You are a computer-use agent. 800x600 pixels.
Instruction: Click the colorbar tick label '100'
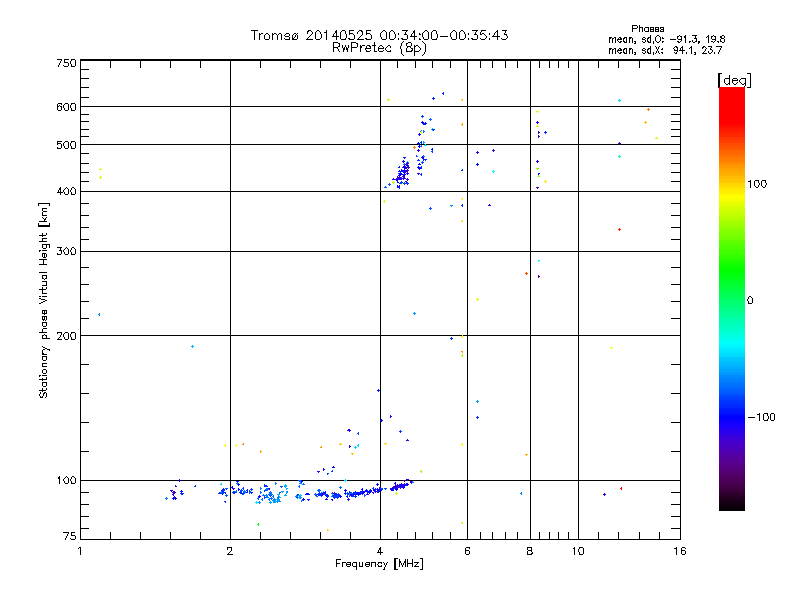point(757,184)
